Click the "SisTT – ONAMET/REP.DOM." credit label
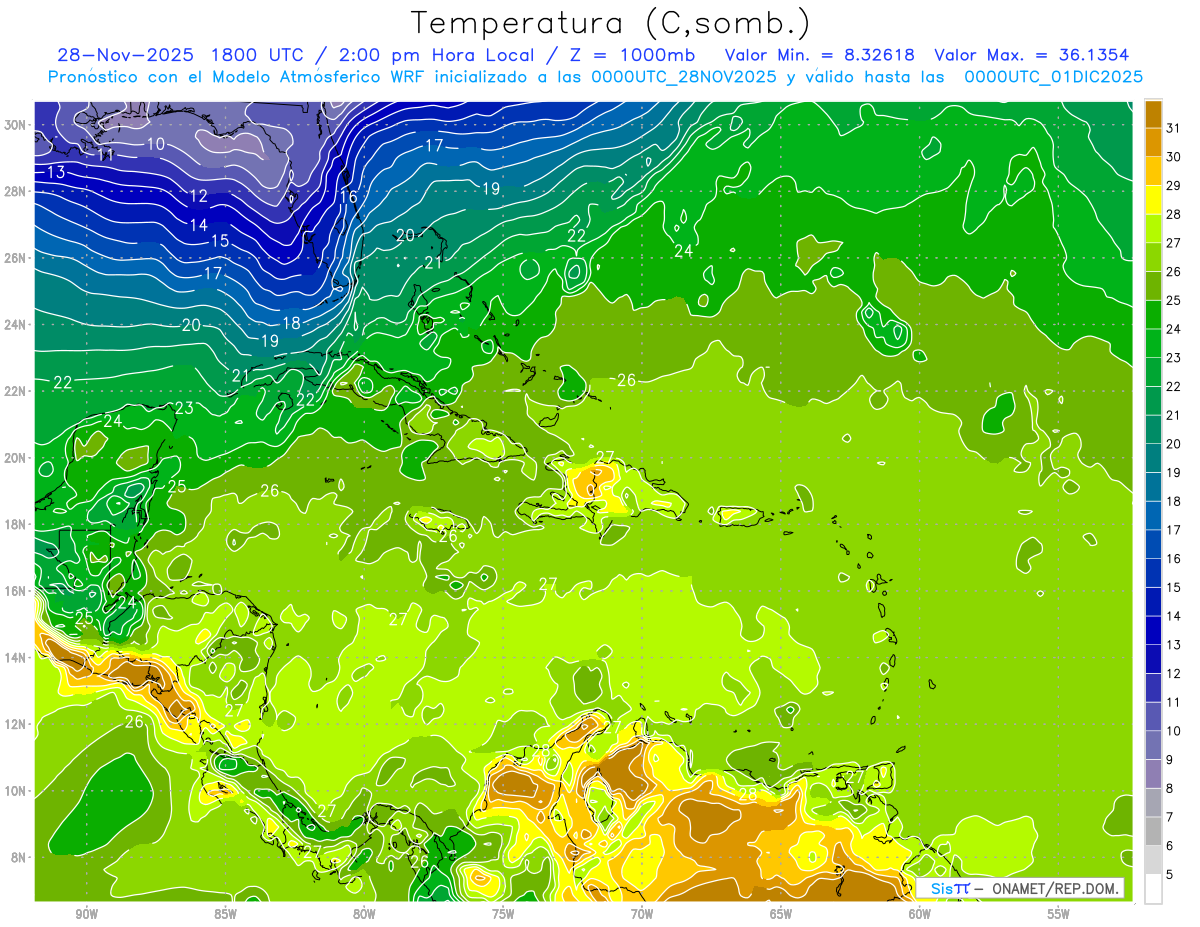This screenshot has height=927, width=1200. pos(1020,888)
